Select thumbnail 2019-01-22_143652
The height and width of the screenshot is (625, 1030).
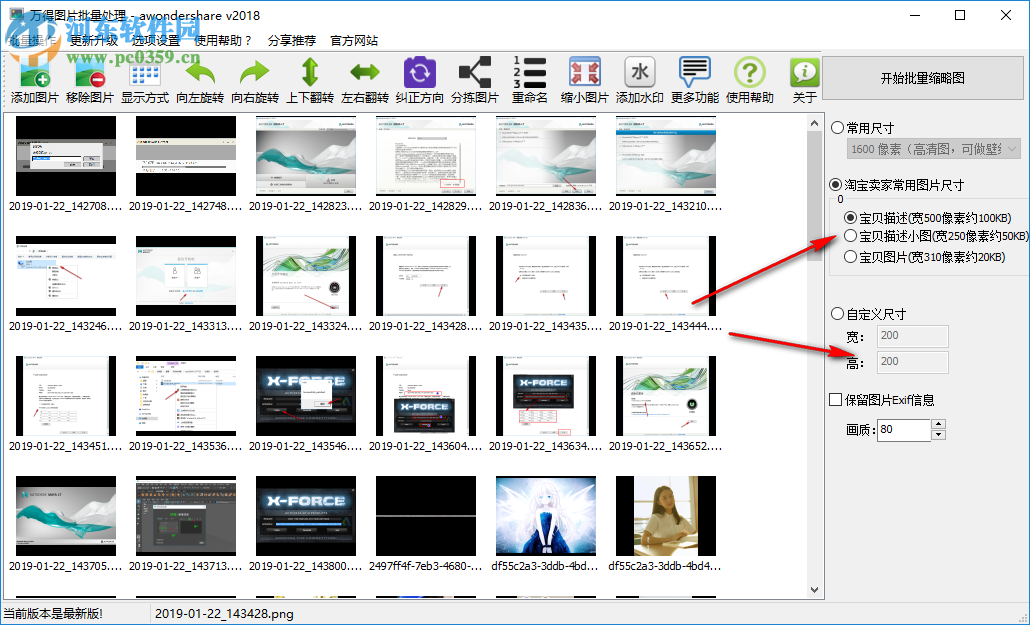click(666, 396)
